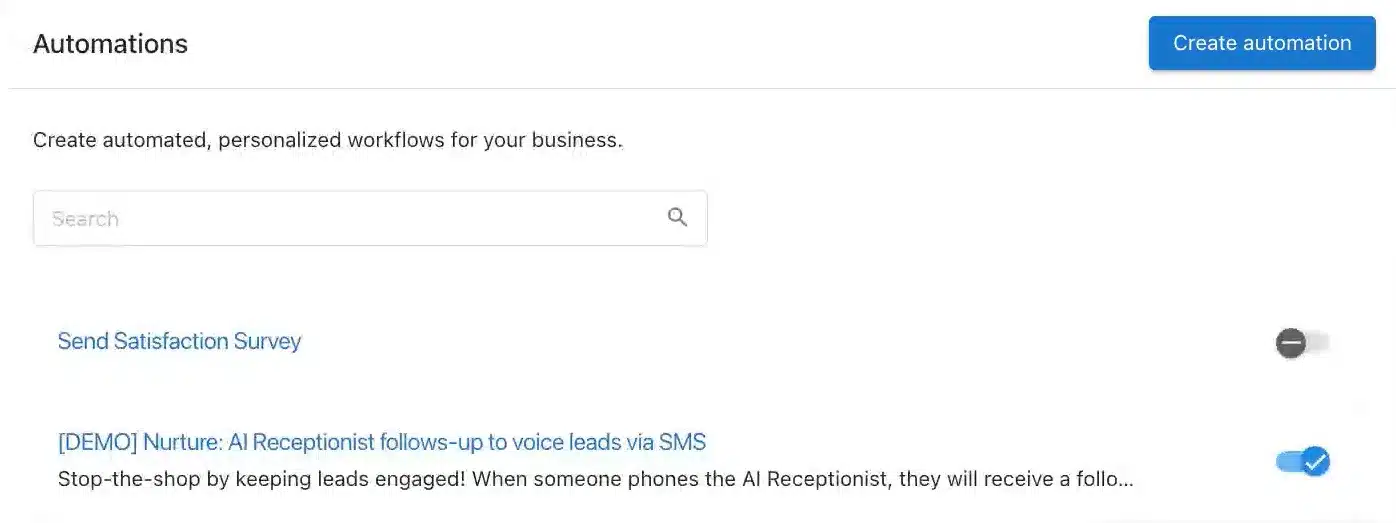Open the [DEMO] Nurture AI Receptionist automation

click(x=381, y=441)
